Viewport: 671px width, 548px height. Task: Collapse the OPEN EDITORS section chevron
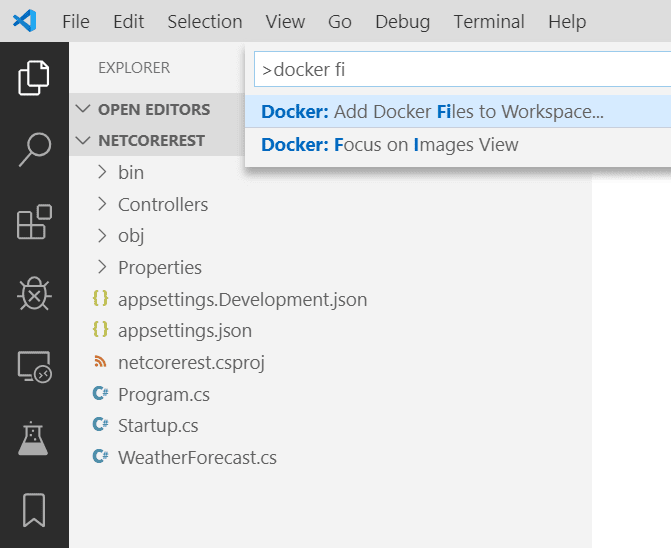coord(83,109)
